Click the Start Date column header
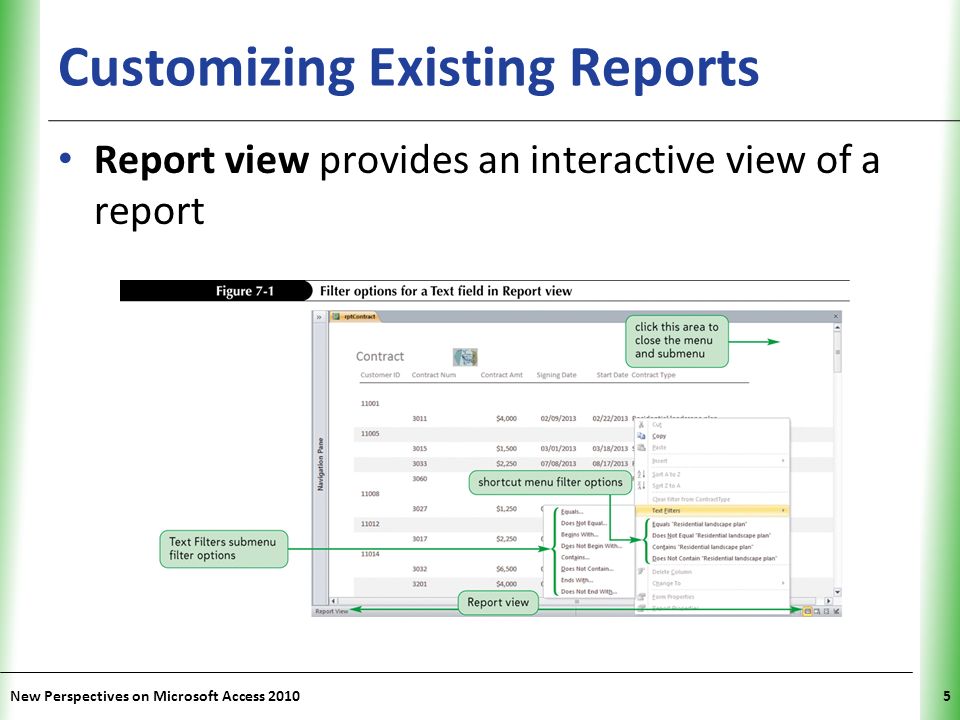This screenshot has height=720, width=960. point(612,375)
